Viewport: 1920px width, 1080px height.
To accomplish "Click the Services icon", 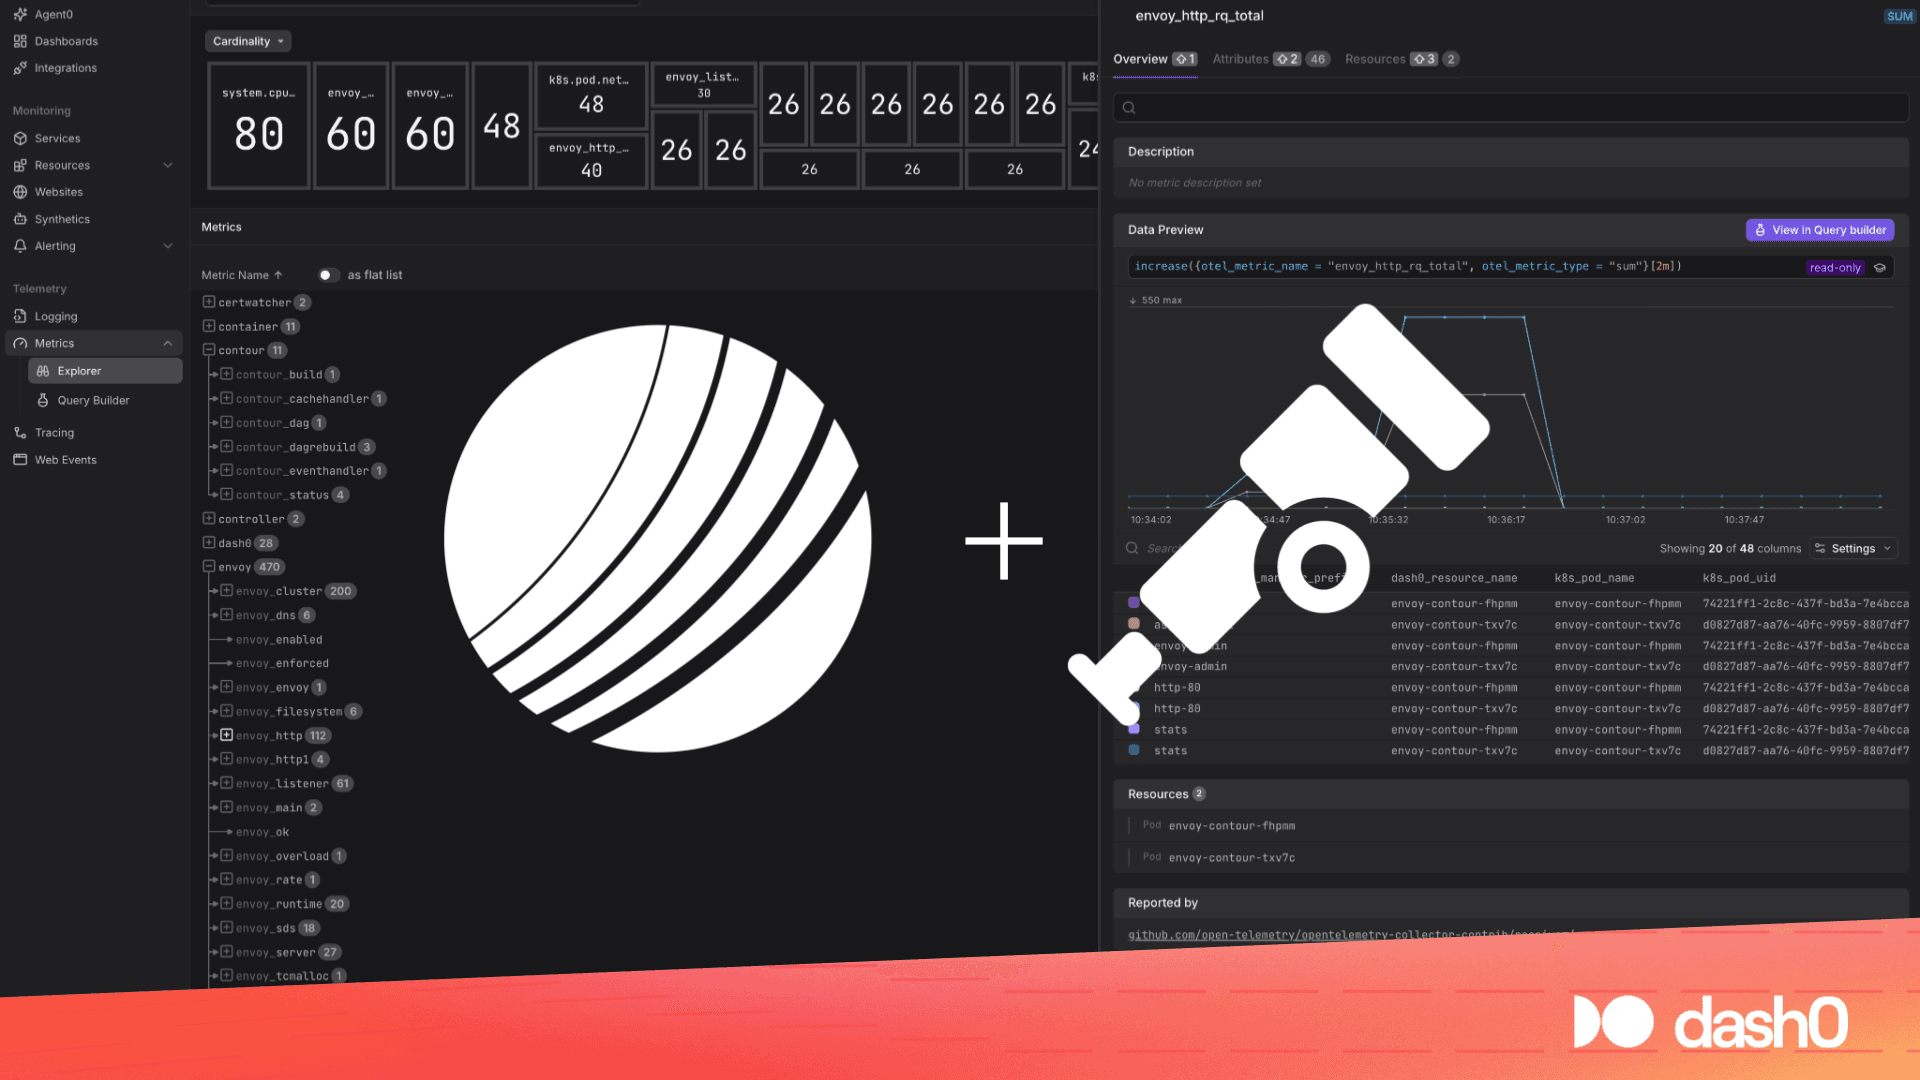I will coord(20,138).
